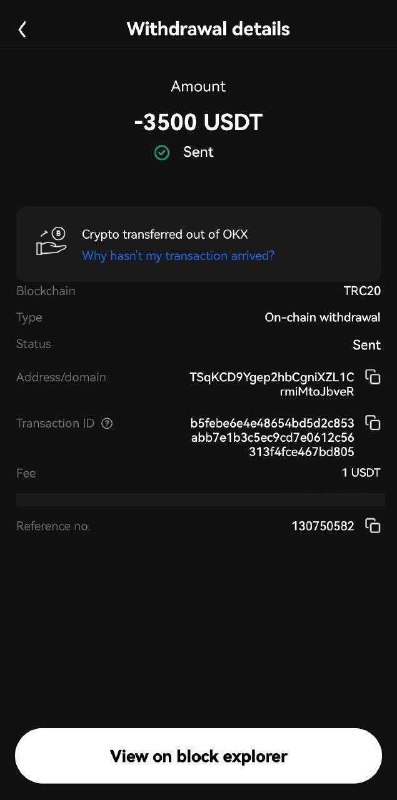Copy reference number 130750582

click(x=373, y=526)
